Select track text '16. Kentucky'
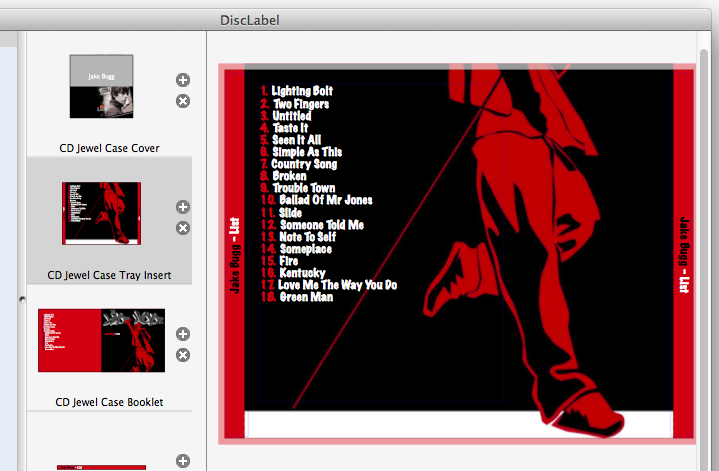This screenshot has height=471, width=719. 293,273
